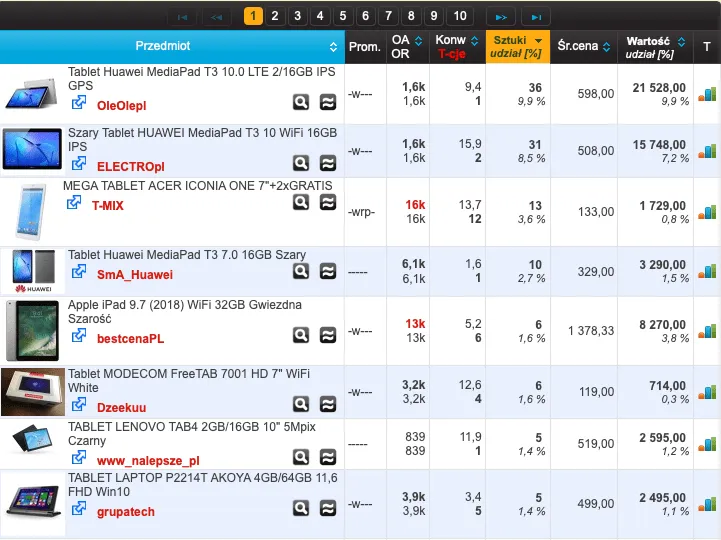Open the bar chart icon for the bestcenaPL row
This screenshot has width=721, height=540.
707,331
